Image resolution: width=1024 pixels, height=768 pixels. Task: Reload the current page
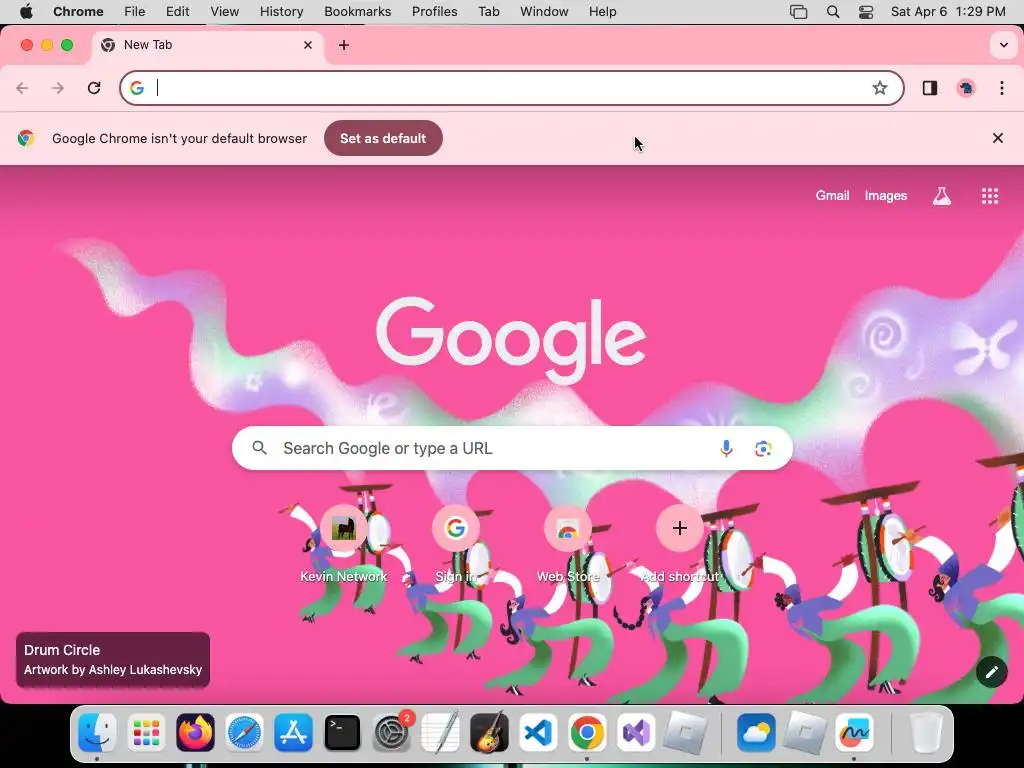pyautogui.click(x=94, y=88)
